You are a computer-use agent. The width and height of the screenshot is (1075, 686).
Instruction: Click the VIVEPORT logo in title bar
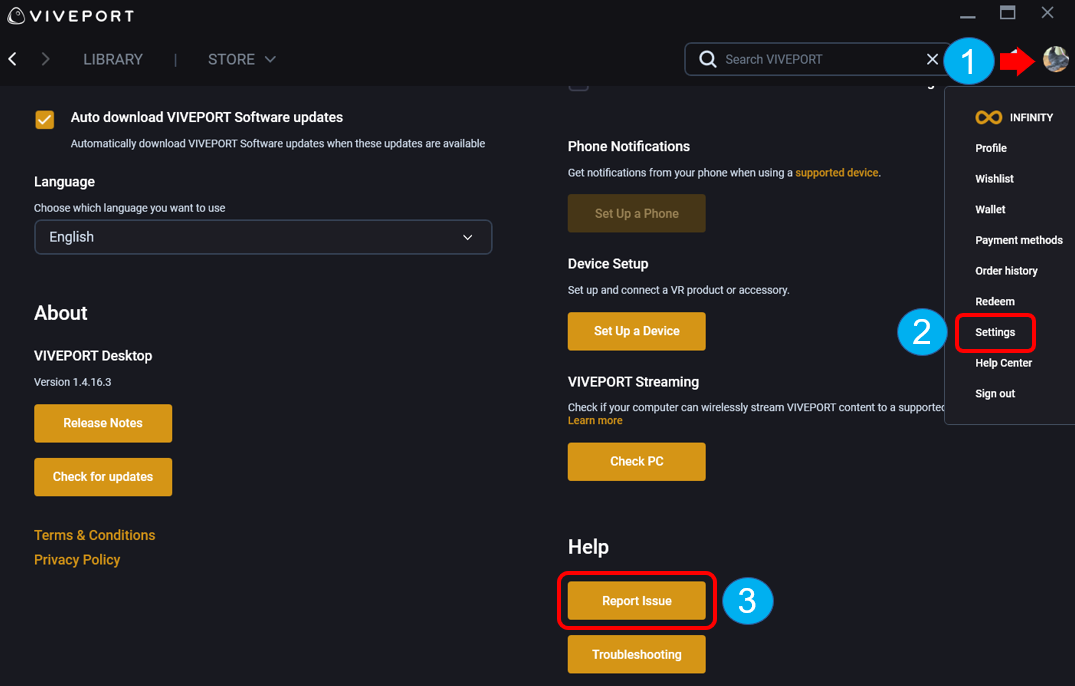[70, 16]
